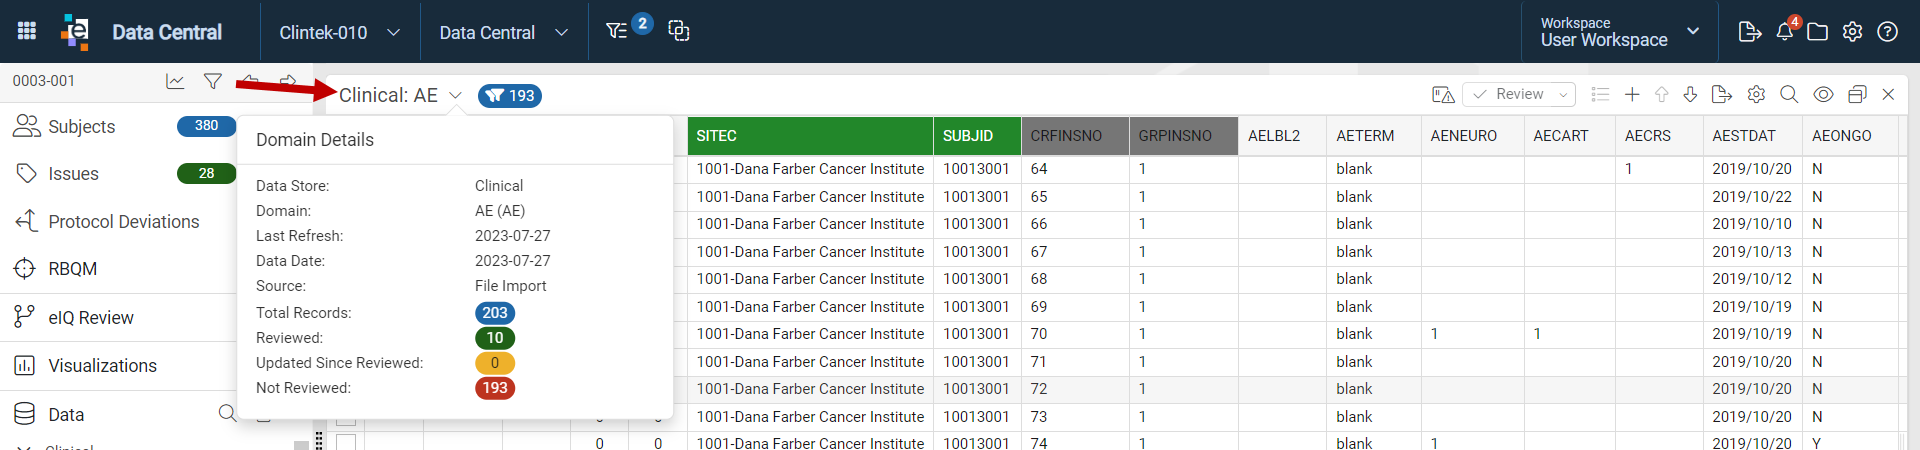This screenshot has width=1920, height=450.
Task: Click the search magnifier in table toolbar
Action: coord(1789,94)
